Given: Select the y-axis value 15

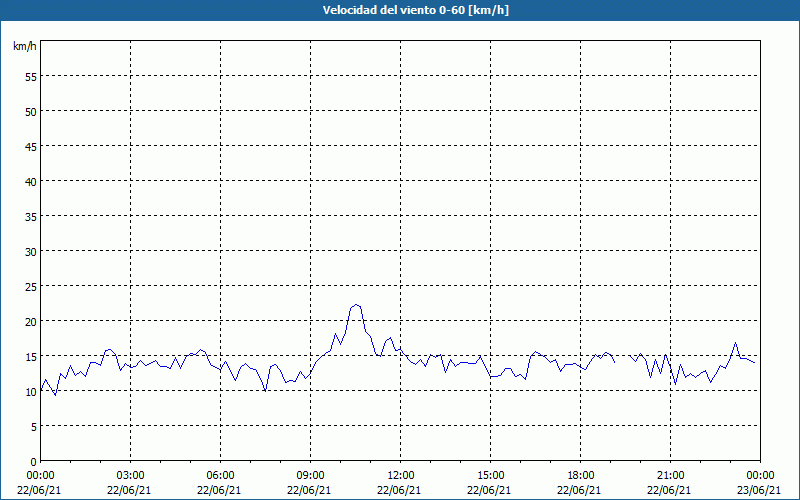Looking at the screenshot, I should [x=31, y=357].
